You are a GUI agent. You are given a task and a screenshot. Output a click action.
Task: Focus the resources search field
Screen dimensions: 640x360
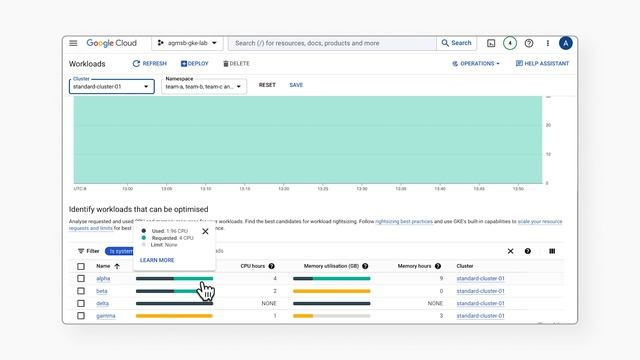(332, 43)
